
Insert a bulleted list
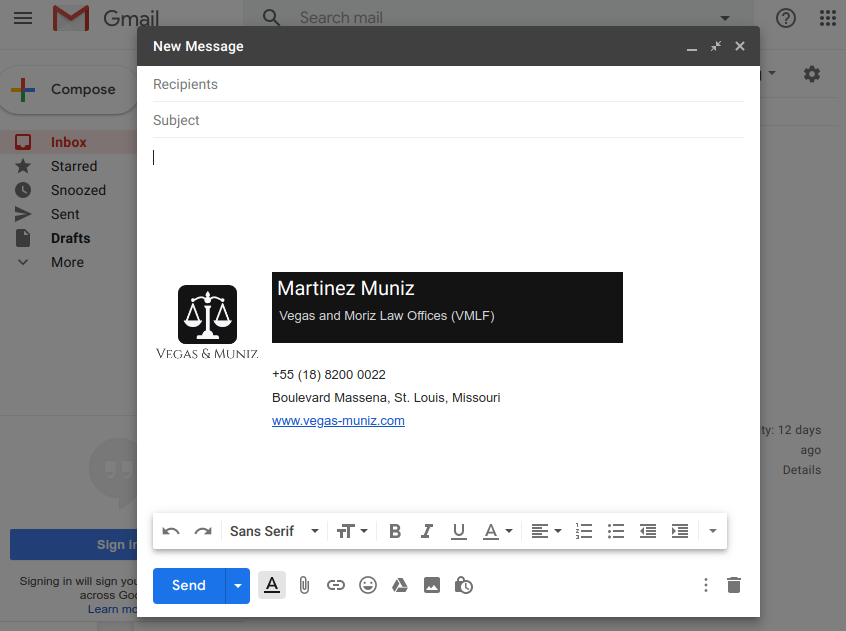click(616, 532)
